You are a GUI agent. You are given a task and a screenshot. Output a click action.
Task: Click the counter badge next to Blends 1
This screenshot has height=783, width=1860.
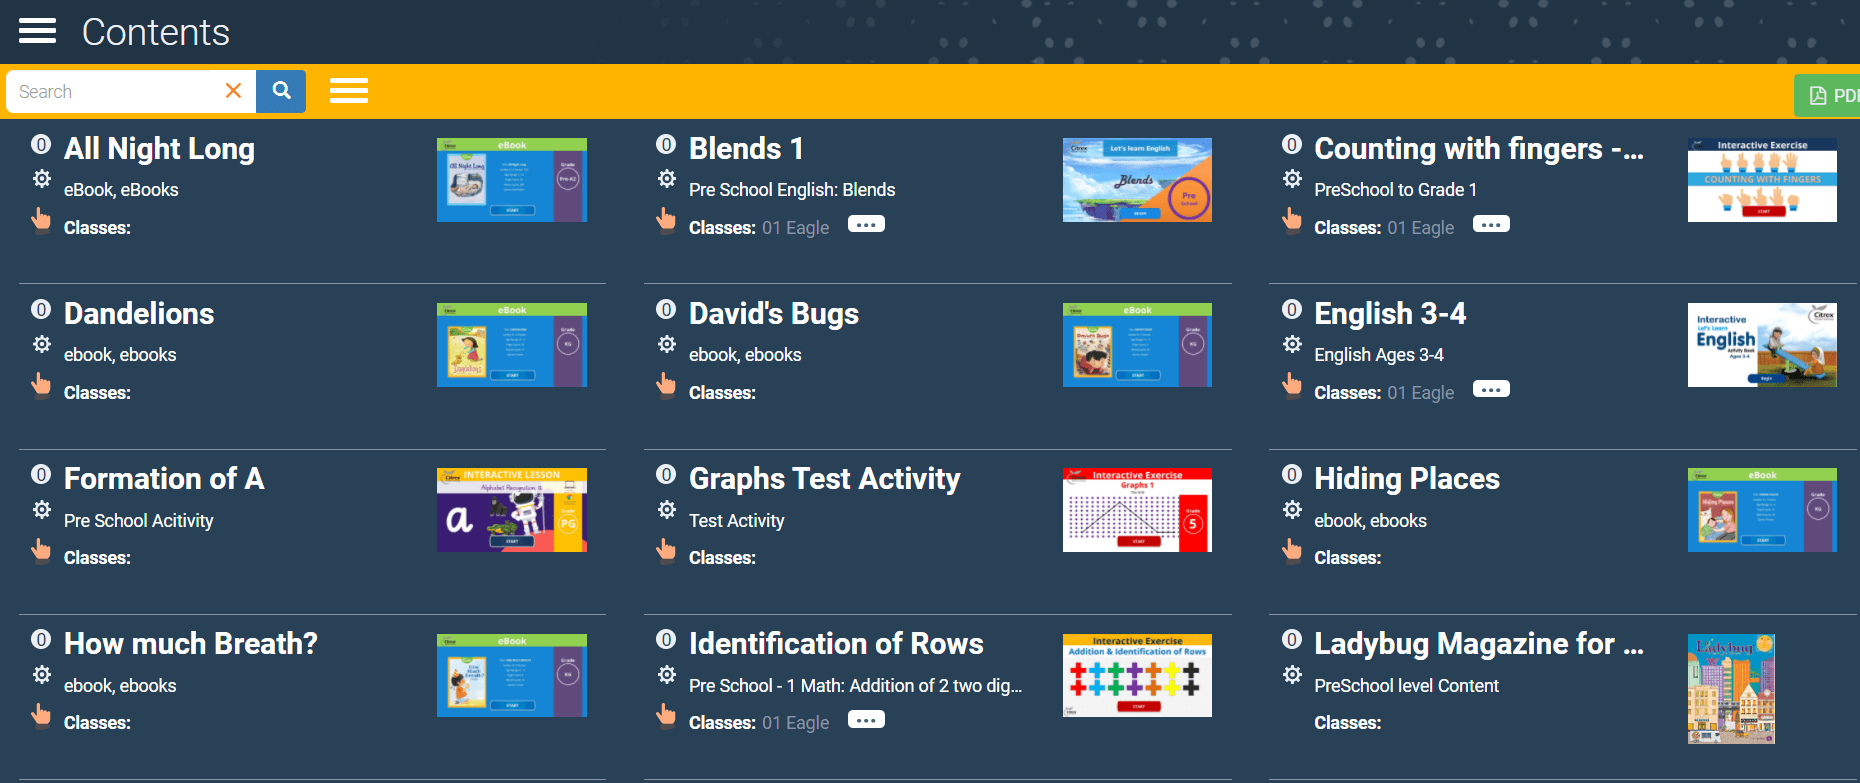click(666, 144)
